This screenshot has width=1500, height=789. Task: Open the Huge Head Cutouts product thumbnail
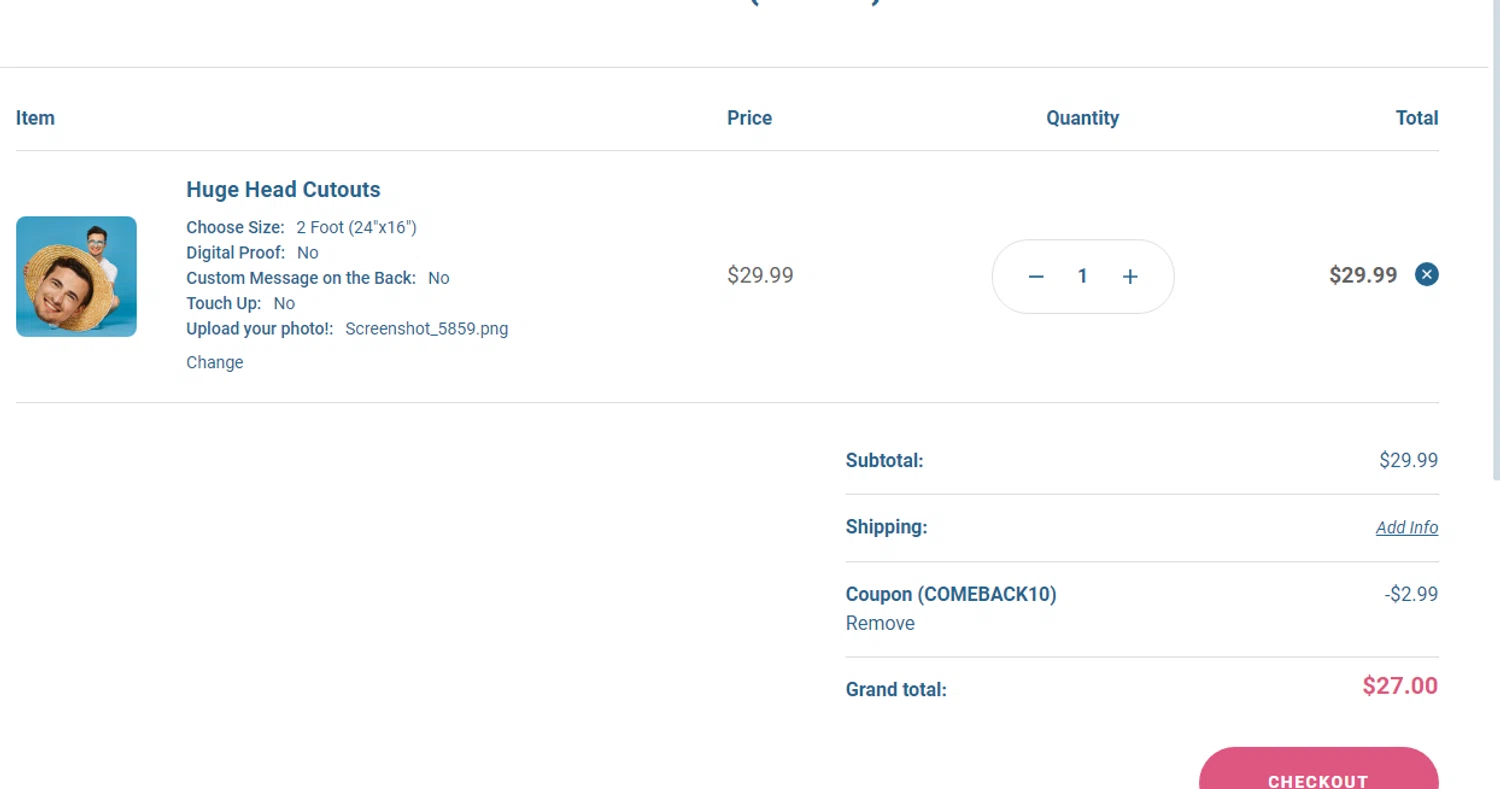coord(76,276)
